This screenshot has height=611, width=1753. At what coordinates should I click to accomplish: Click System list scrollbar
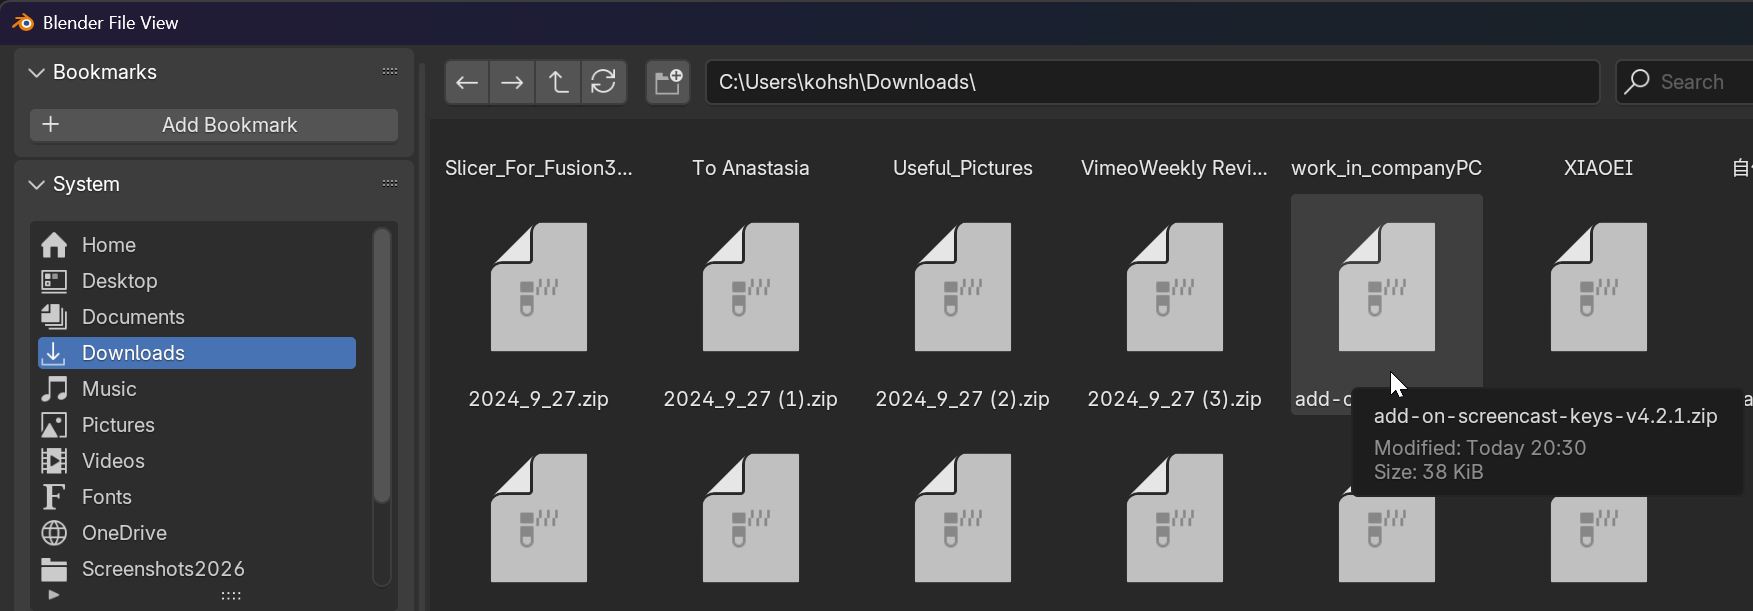click(x=381, y=366)
